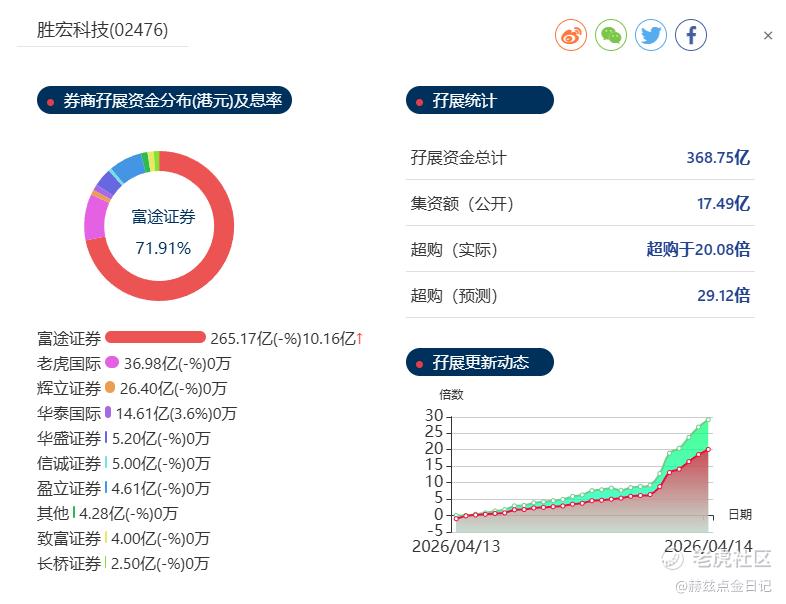Click the 2026/04/14 date axis label
Viewport: 786px width, 604px height.
click(x=708, y=546)
